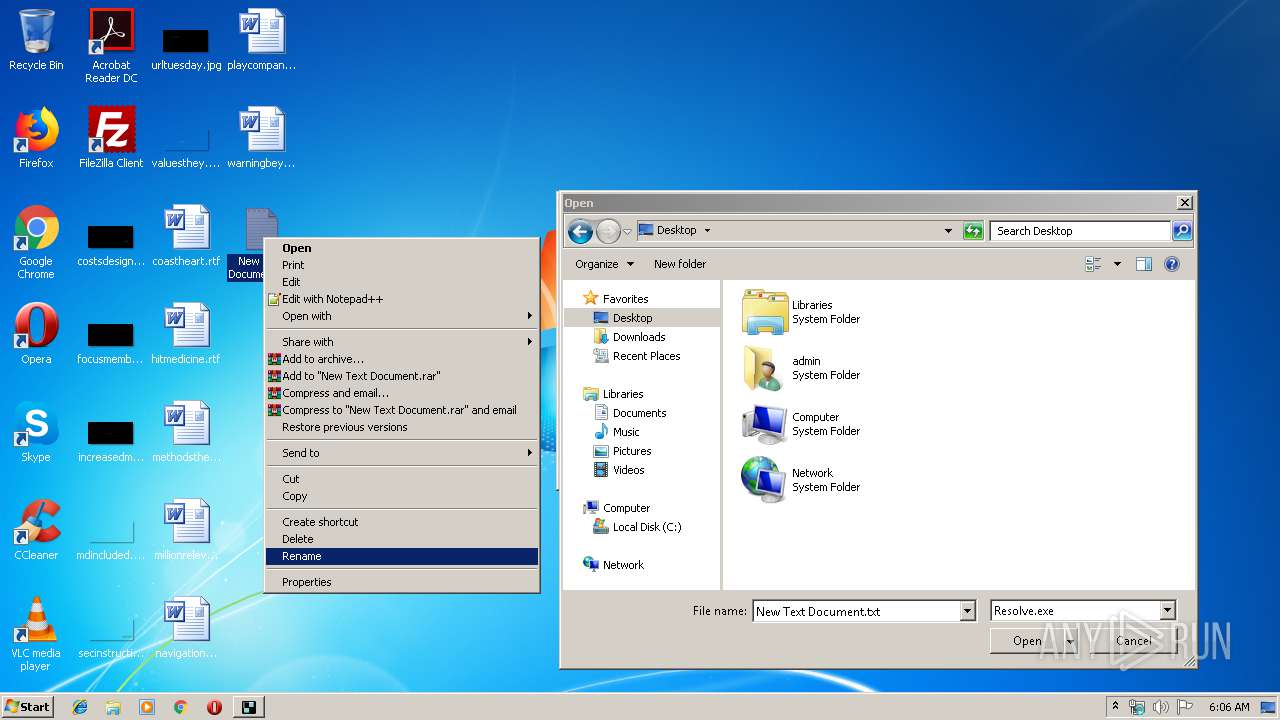The width and height of the screenshot is (1280, 720).
Task: Select the playcompan Word document icon
Action: click(262, 40)
